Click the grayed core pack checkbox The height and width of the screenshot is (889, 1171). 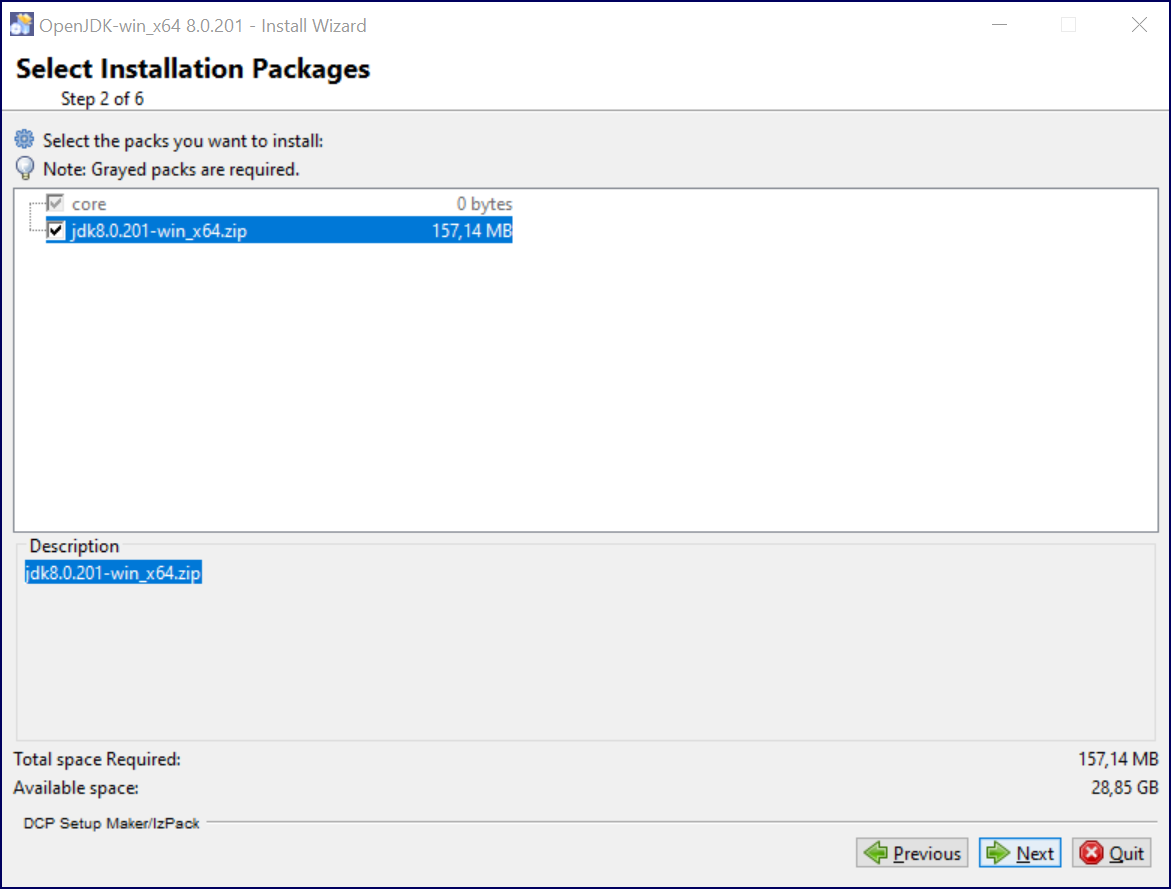(x=55, y=203)
